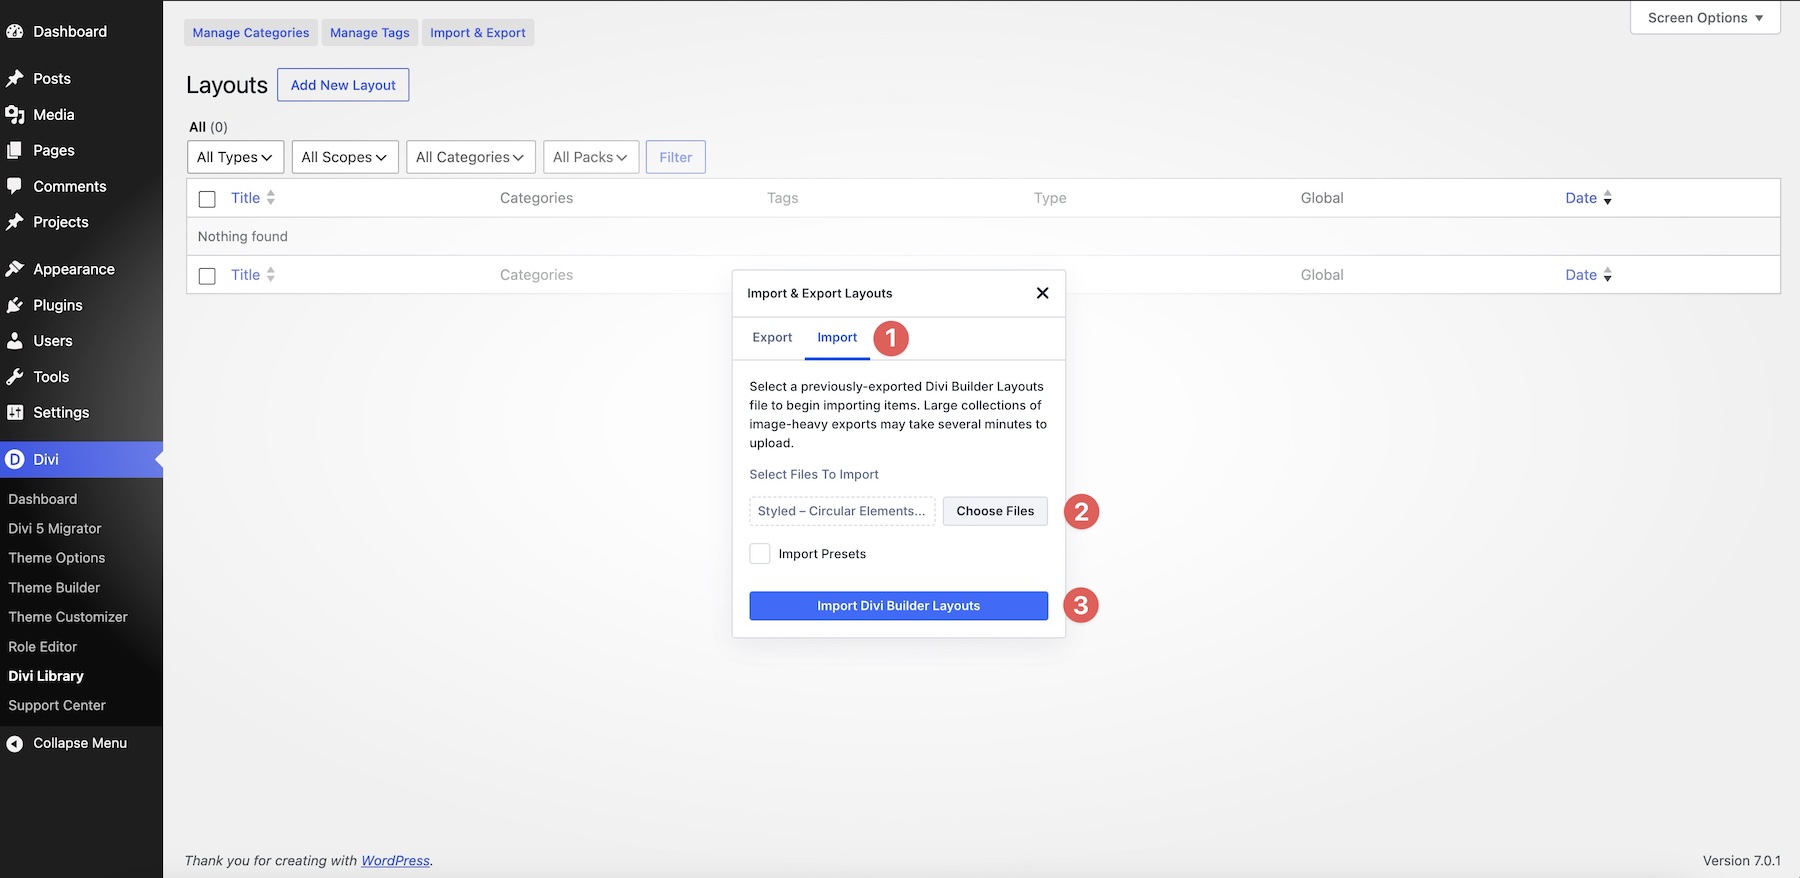1800x878 pixels.
Task: Sort by the bottom Date column link
Action: [1581, 275]
